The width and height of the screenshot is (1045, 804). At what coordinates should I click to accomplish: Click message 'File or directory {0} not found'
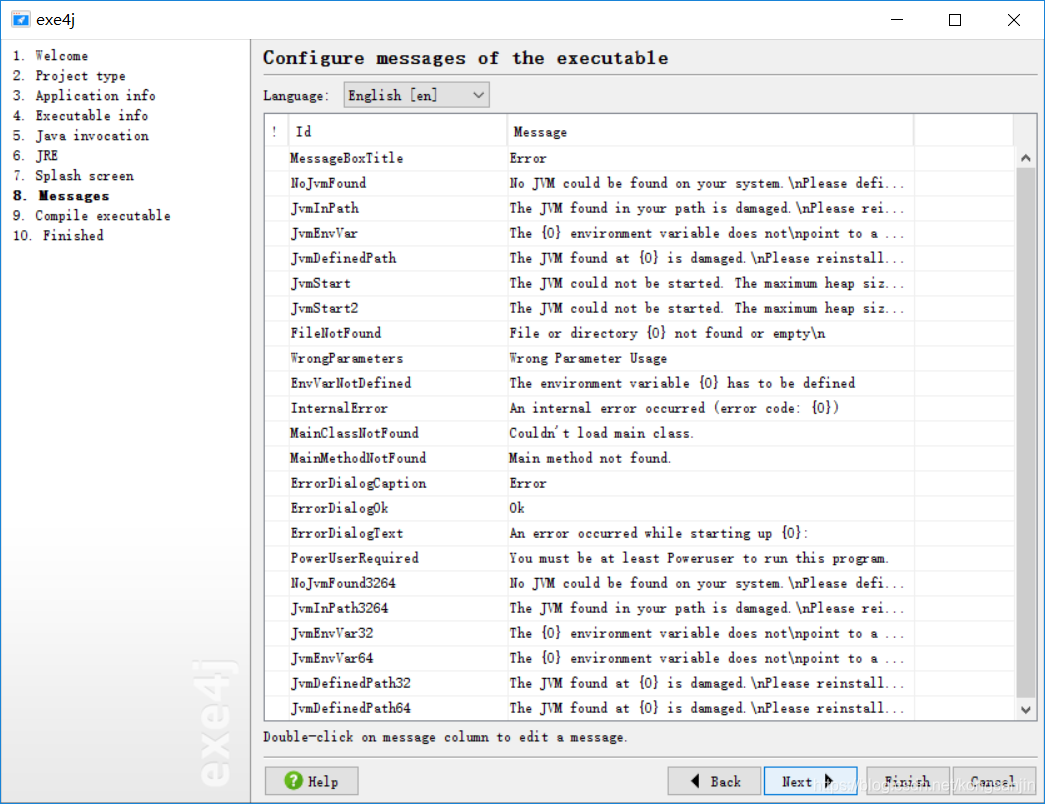(667, 333)
